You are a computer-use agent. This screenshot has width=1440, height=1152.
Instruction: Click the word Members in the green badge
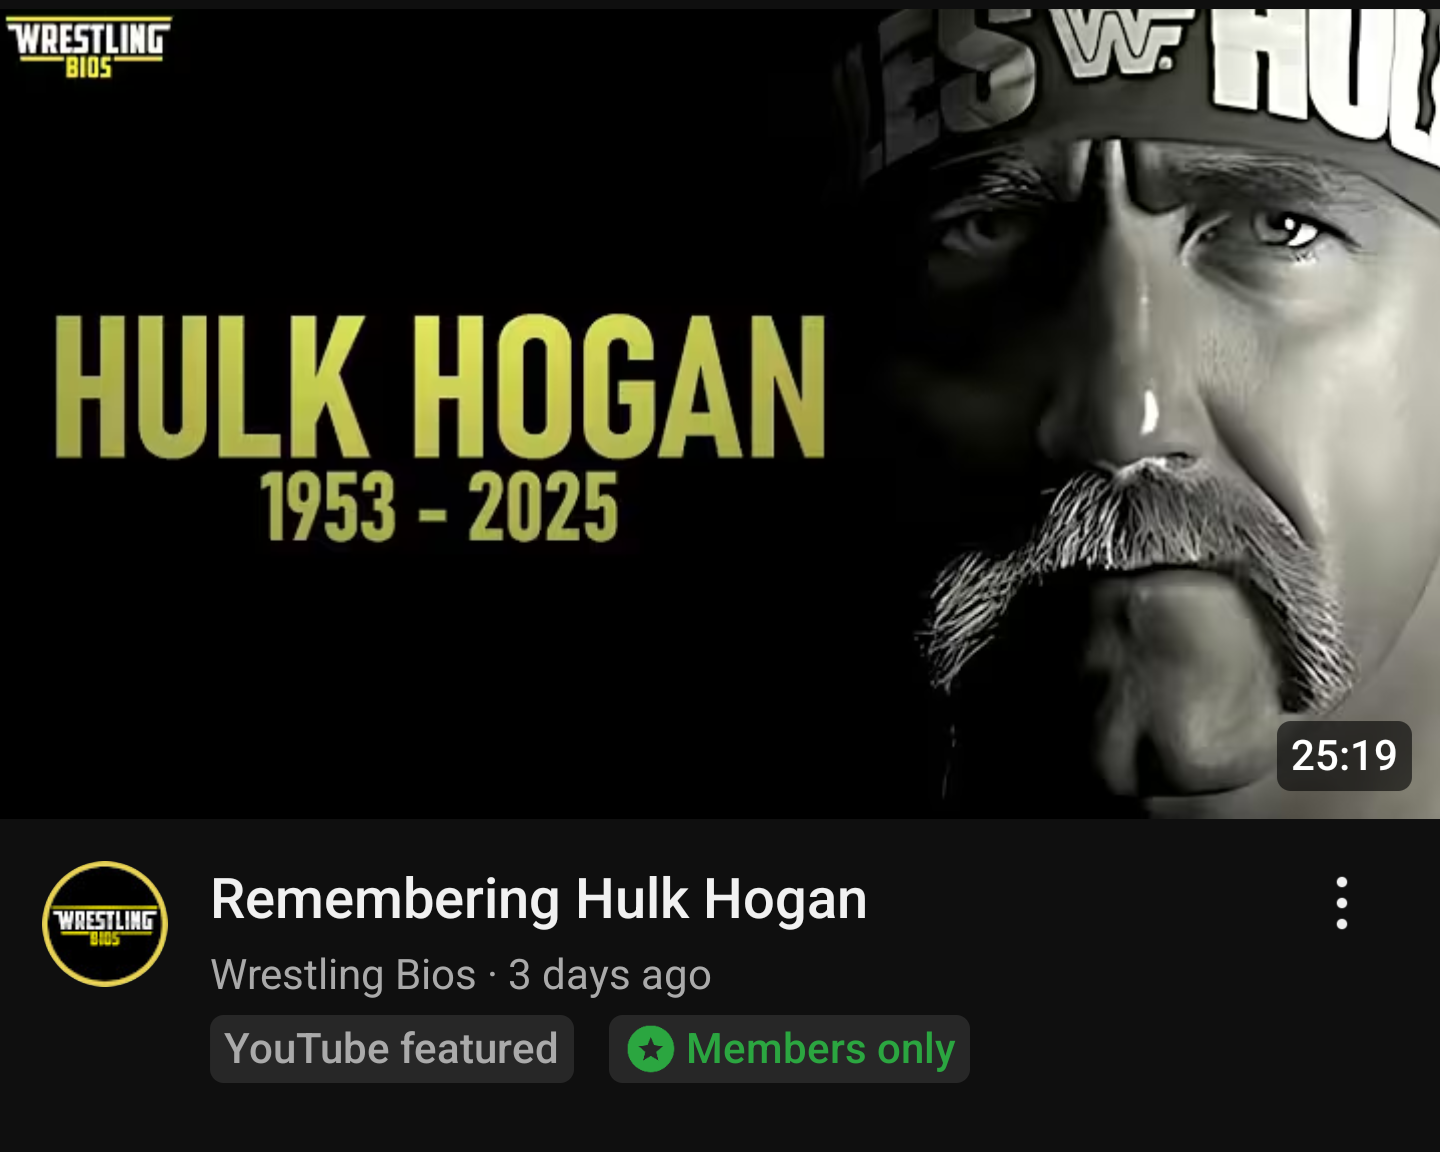776,1049
